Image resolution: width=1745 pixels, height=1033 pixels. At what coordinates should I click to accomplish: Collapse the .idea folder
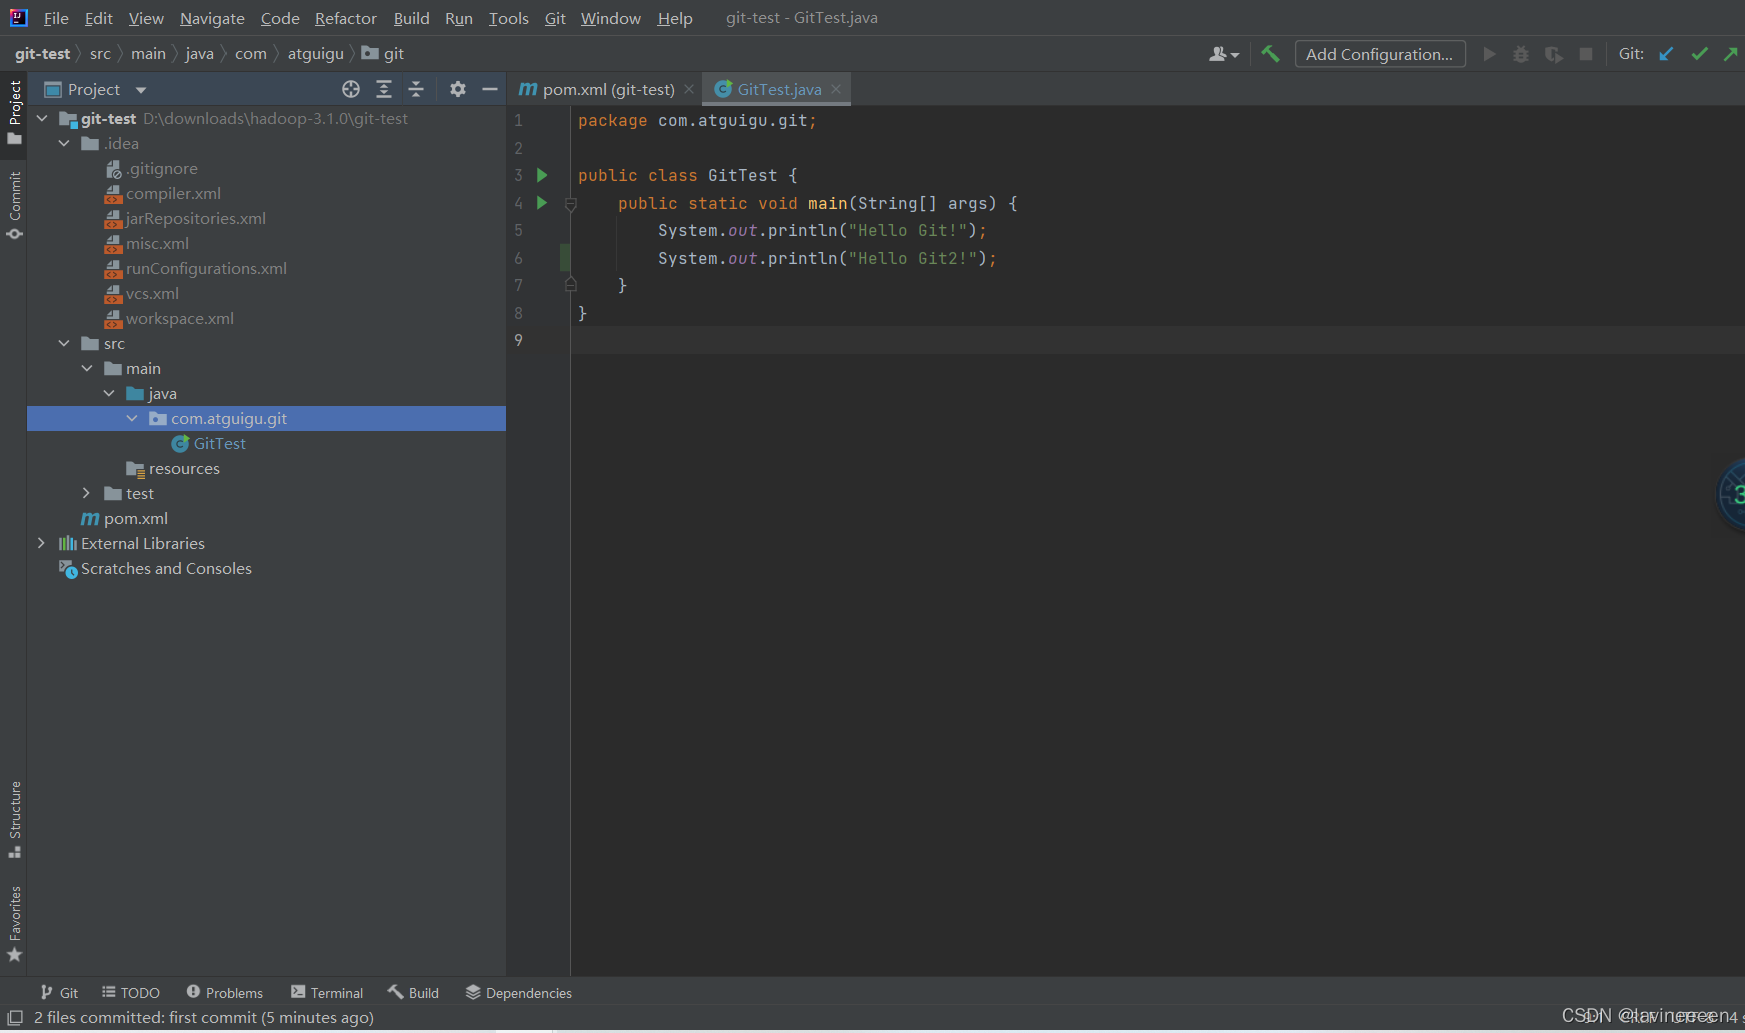point(65,143)
